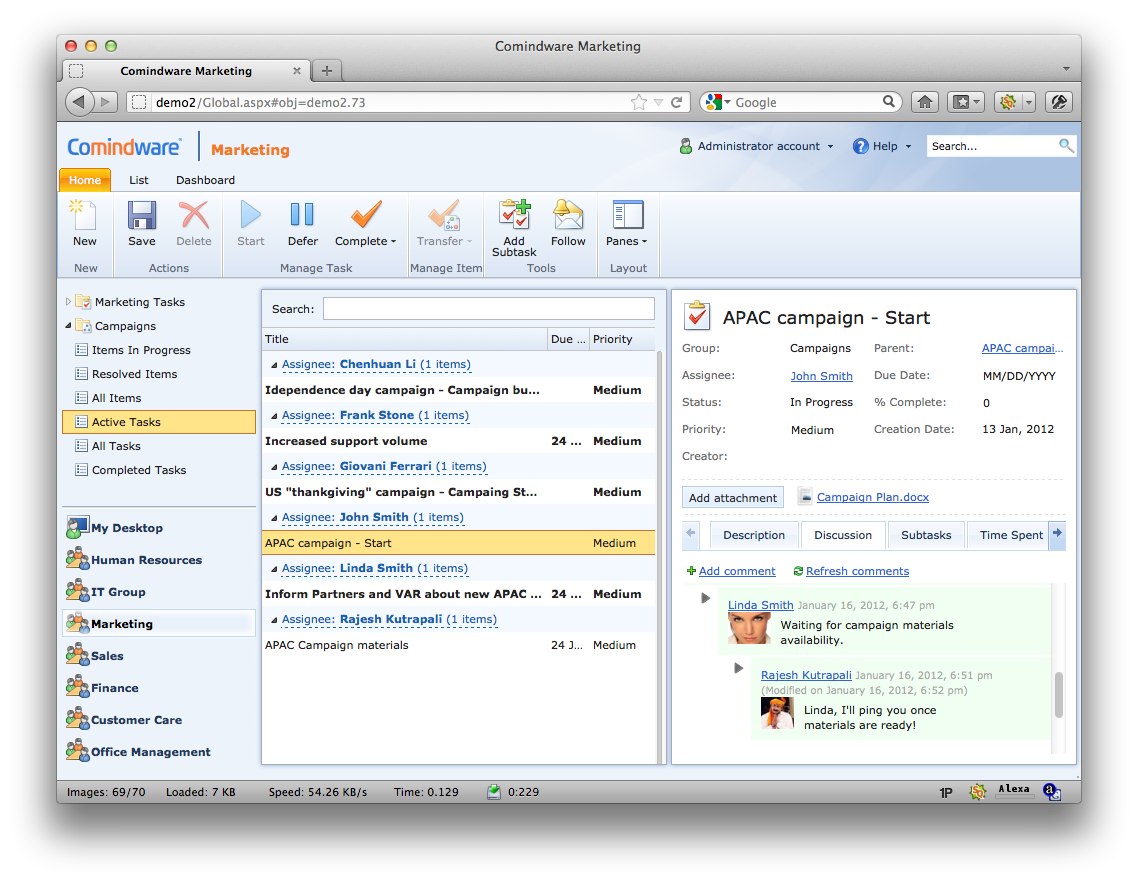Click the browser home icon
The image size is (1138, 882).
point(925,102)
